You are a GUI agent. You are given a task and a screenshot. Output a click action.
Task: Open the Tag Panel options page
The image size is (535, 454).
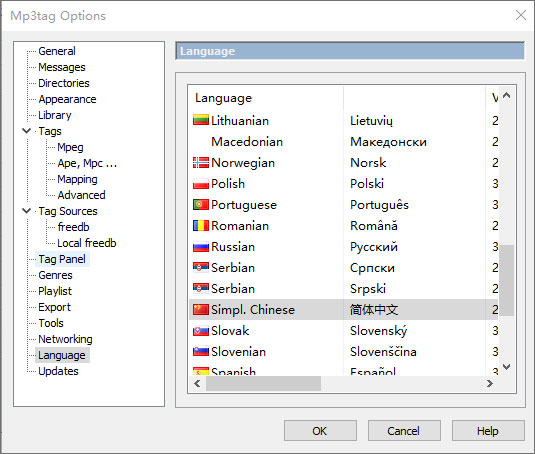62,259
